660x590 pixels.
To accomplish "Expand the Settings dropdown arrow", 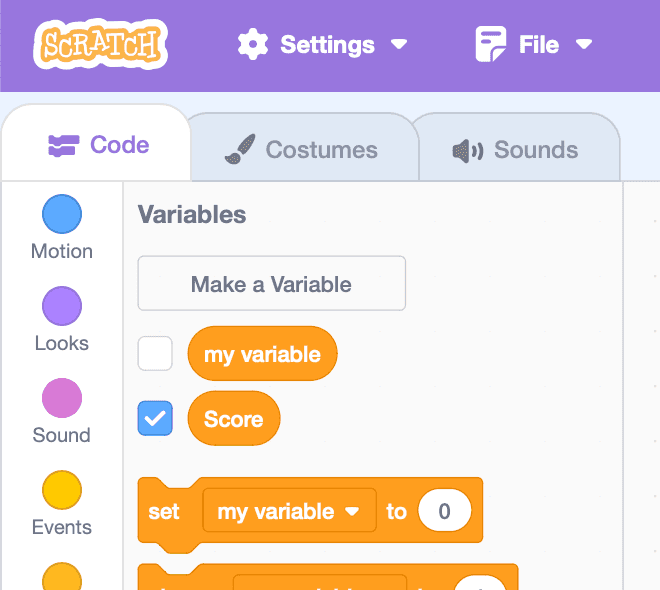I will [x=398, y=45].
